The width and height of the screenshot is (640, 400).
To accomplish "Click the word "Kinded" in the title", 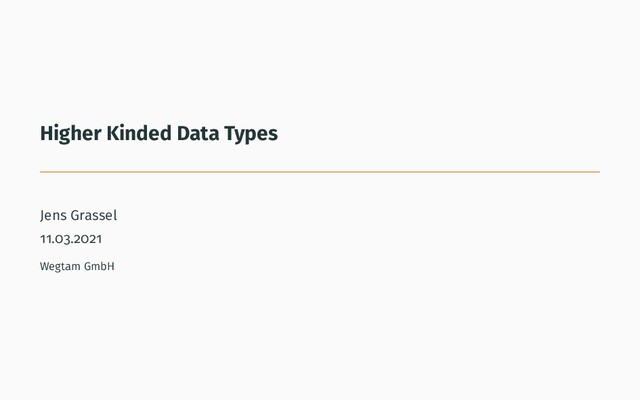I will point(138,133).
